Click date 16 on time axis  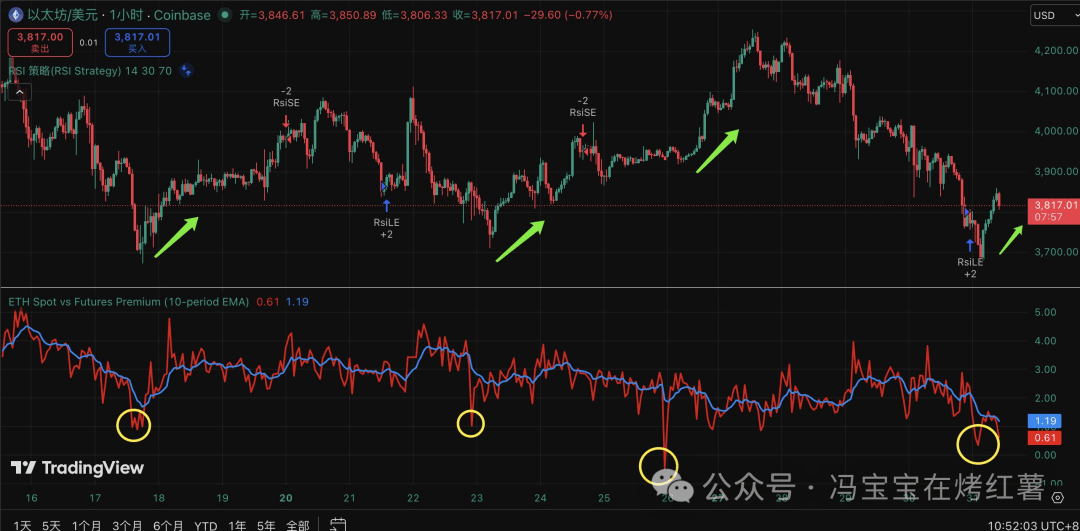(x=31, y=498)
